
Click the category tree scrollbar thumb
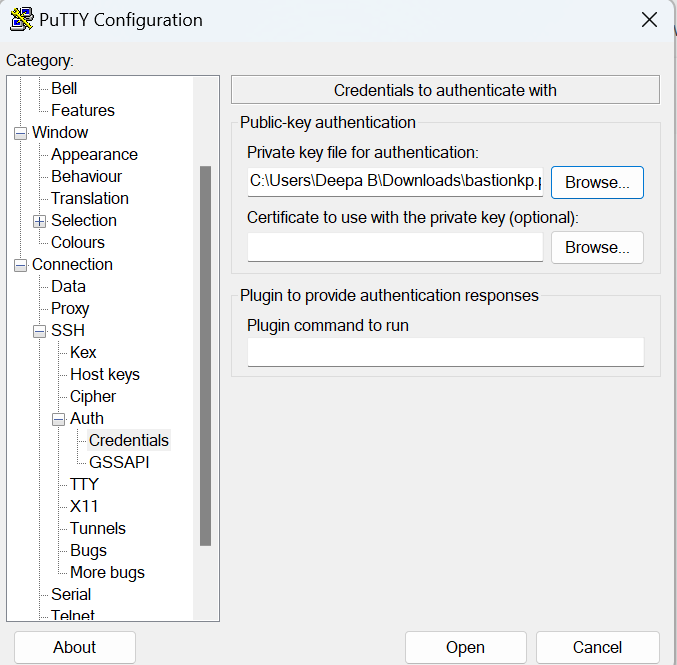click(x=206, y=356)
